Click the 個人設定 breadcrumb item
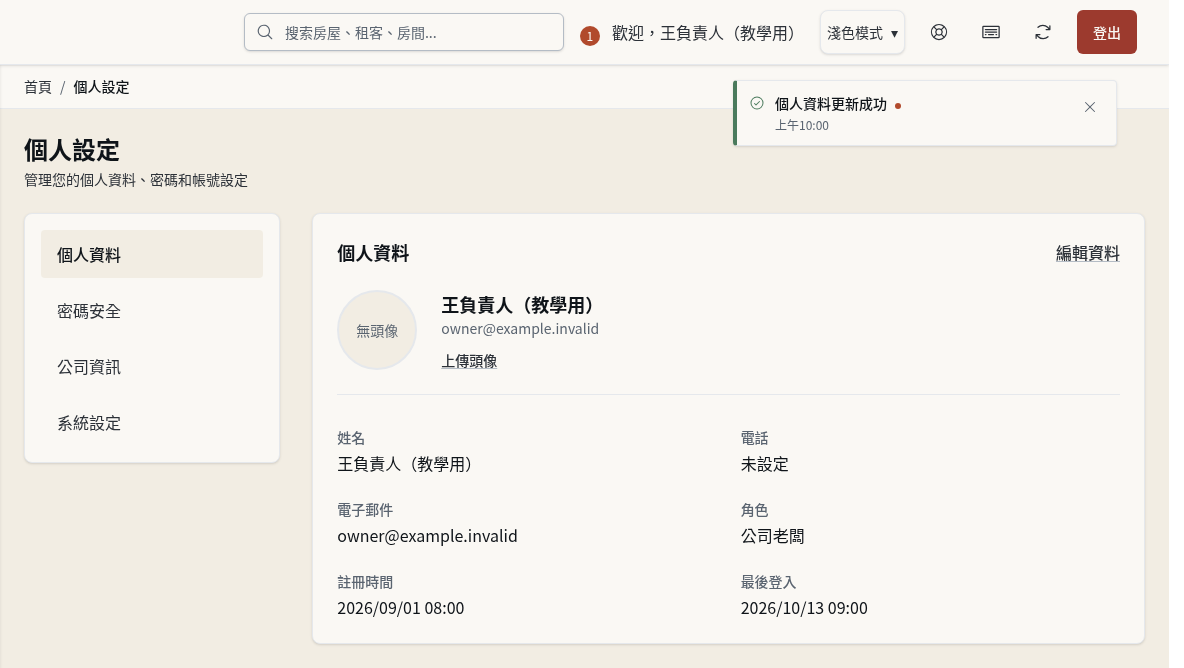1184x668 pixels. (x=101, y=87)
